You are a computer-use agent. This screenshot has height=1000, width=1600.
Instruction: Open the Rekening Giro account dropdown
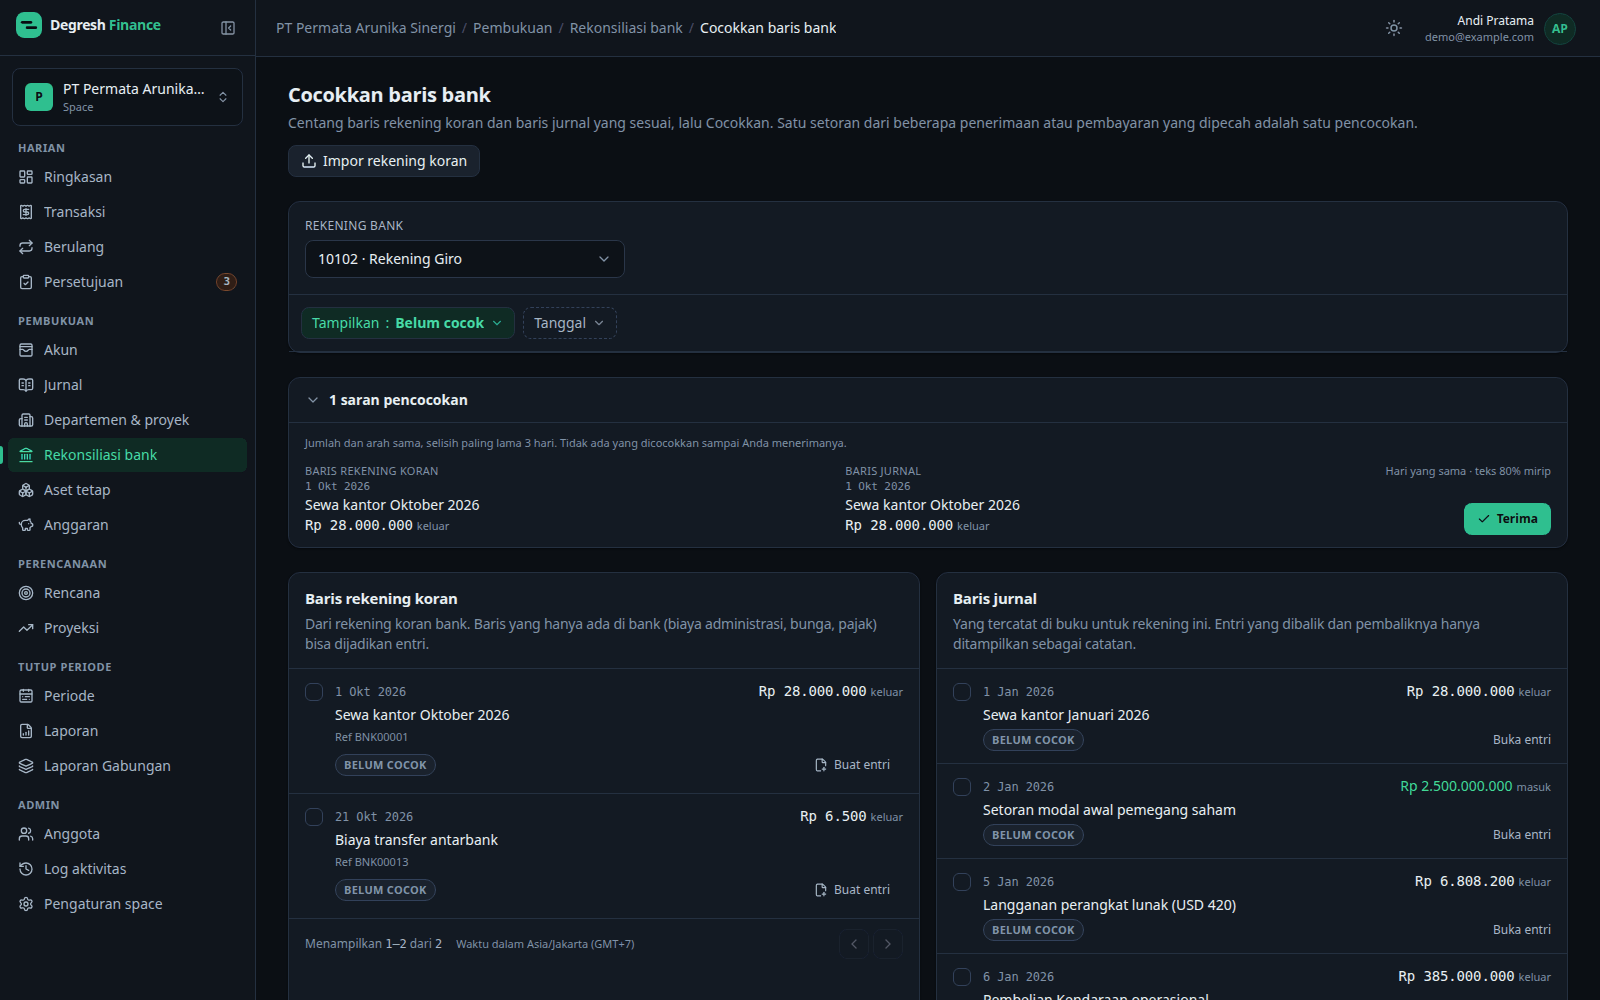click(464, 259)
